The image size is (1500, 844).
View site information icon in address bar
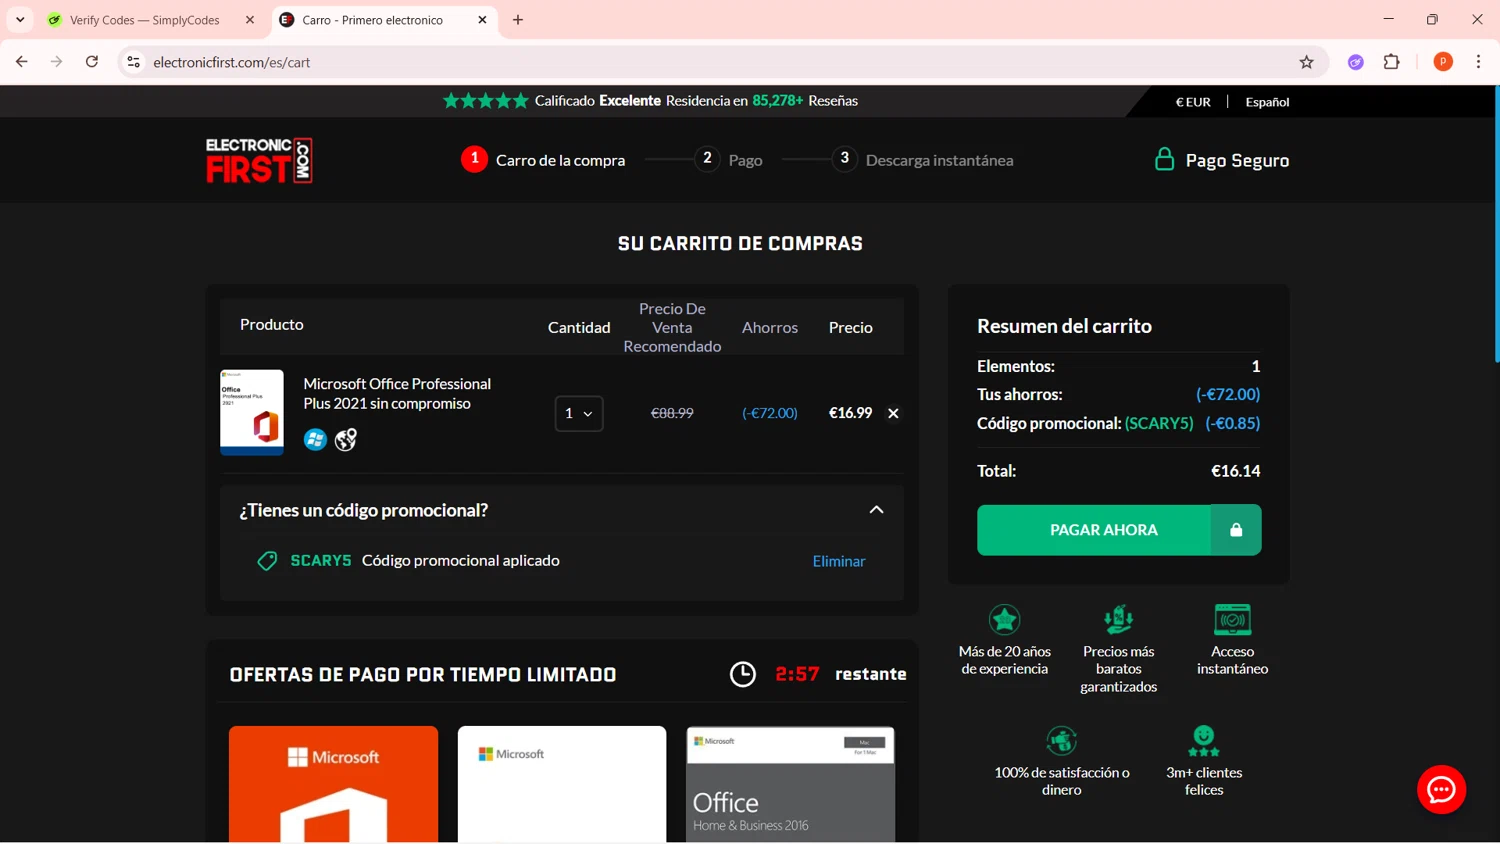click(x=133, y=62)
